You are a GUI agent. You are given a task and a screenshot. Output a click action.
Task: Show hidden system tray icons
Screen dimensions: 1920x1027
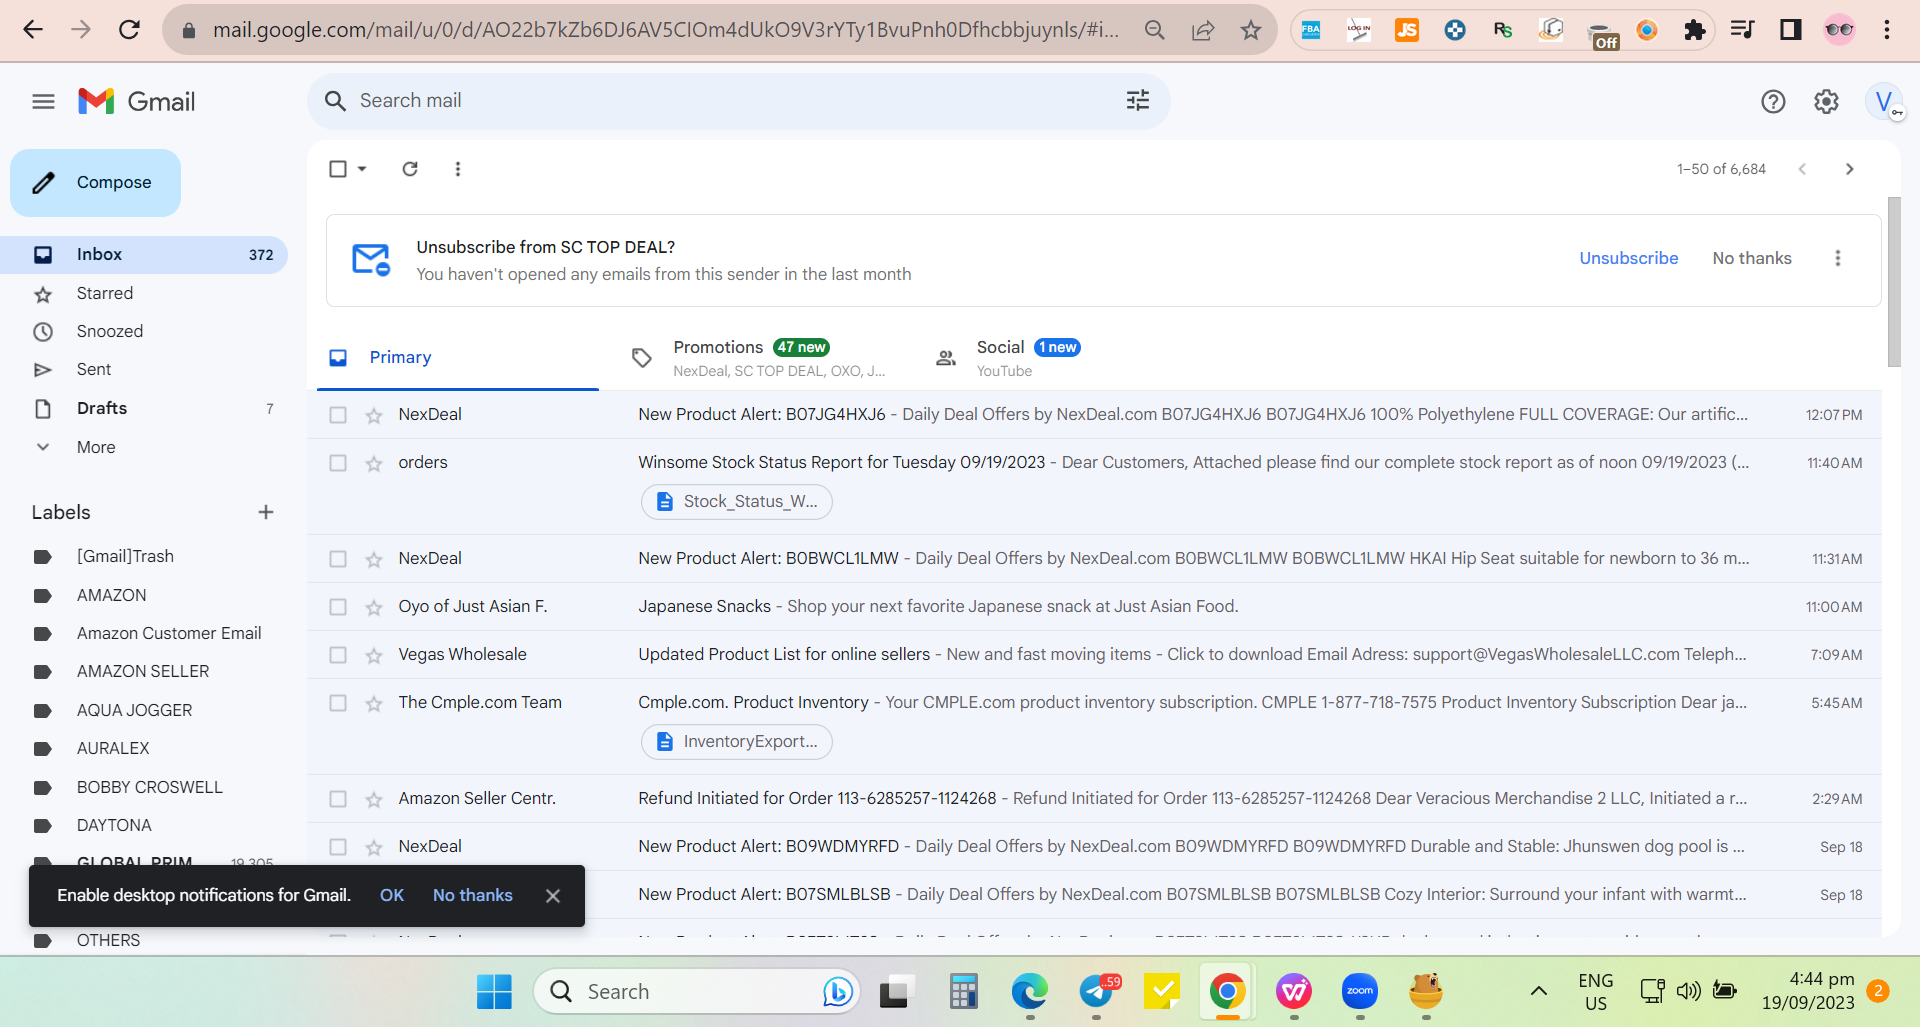tap(1539, 991)
